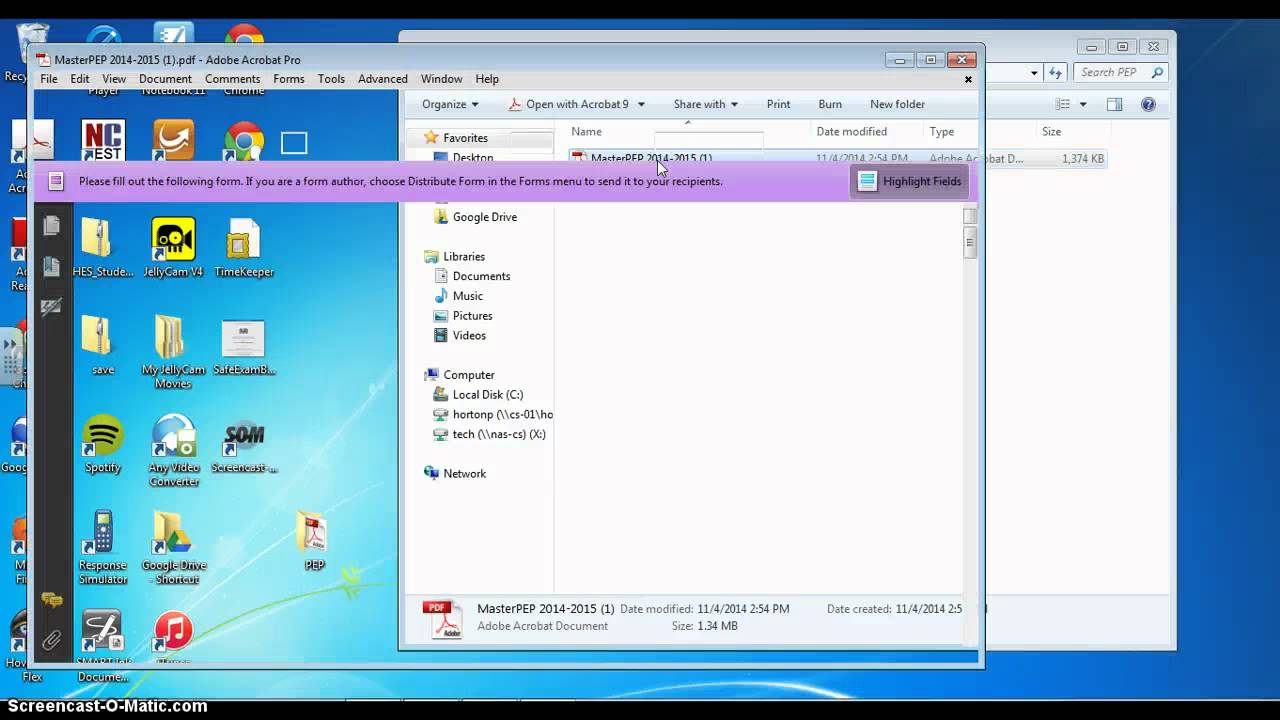Click the Any Video Converter shortcut

tap(173, 451)
